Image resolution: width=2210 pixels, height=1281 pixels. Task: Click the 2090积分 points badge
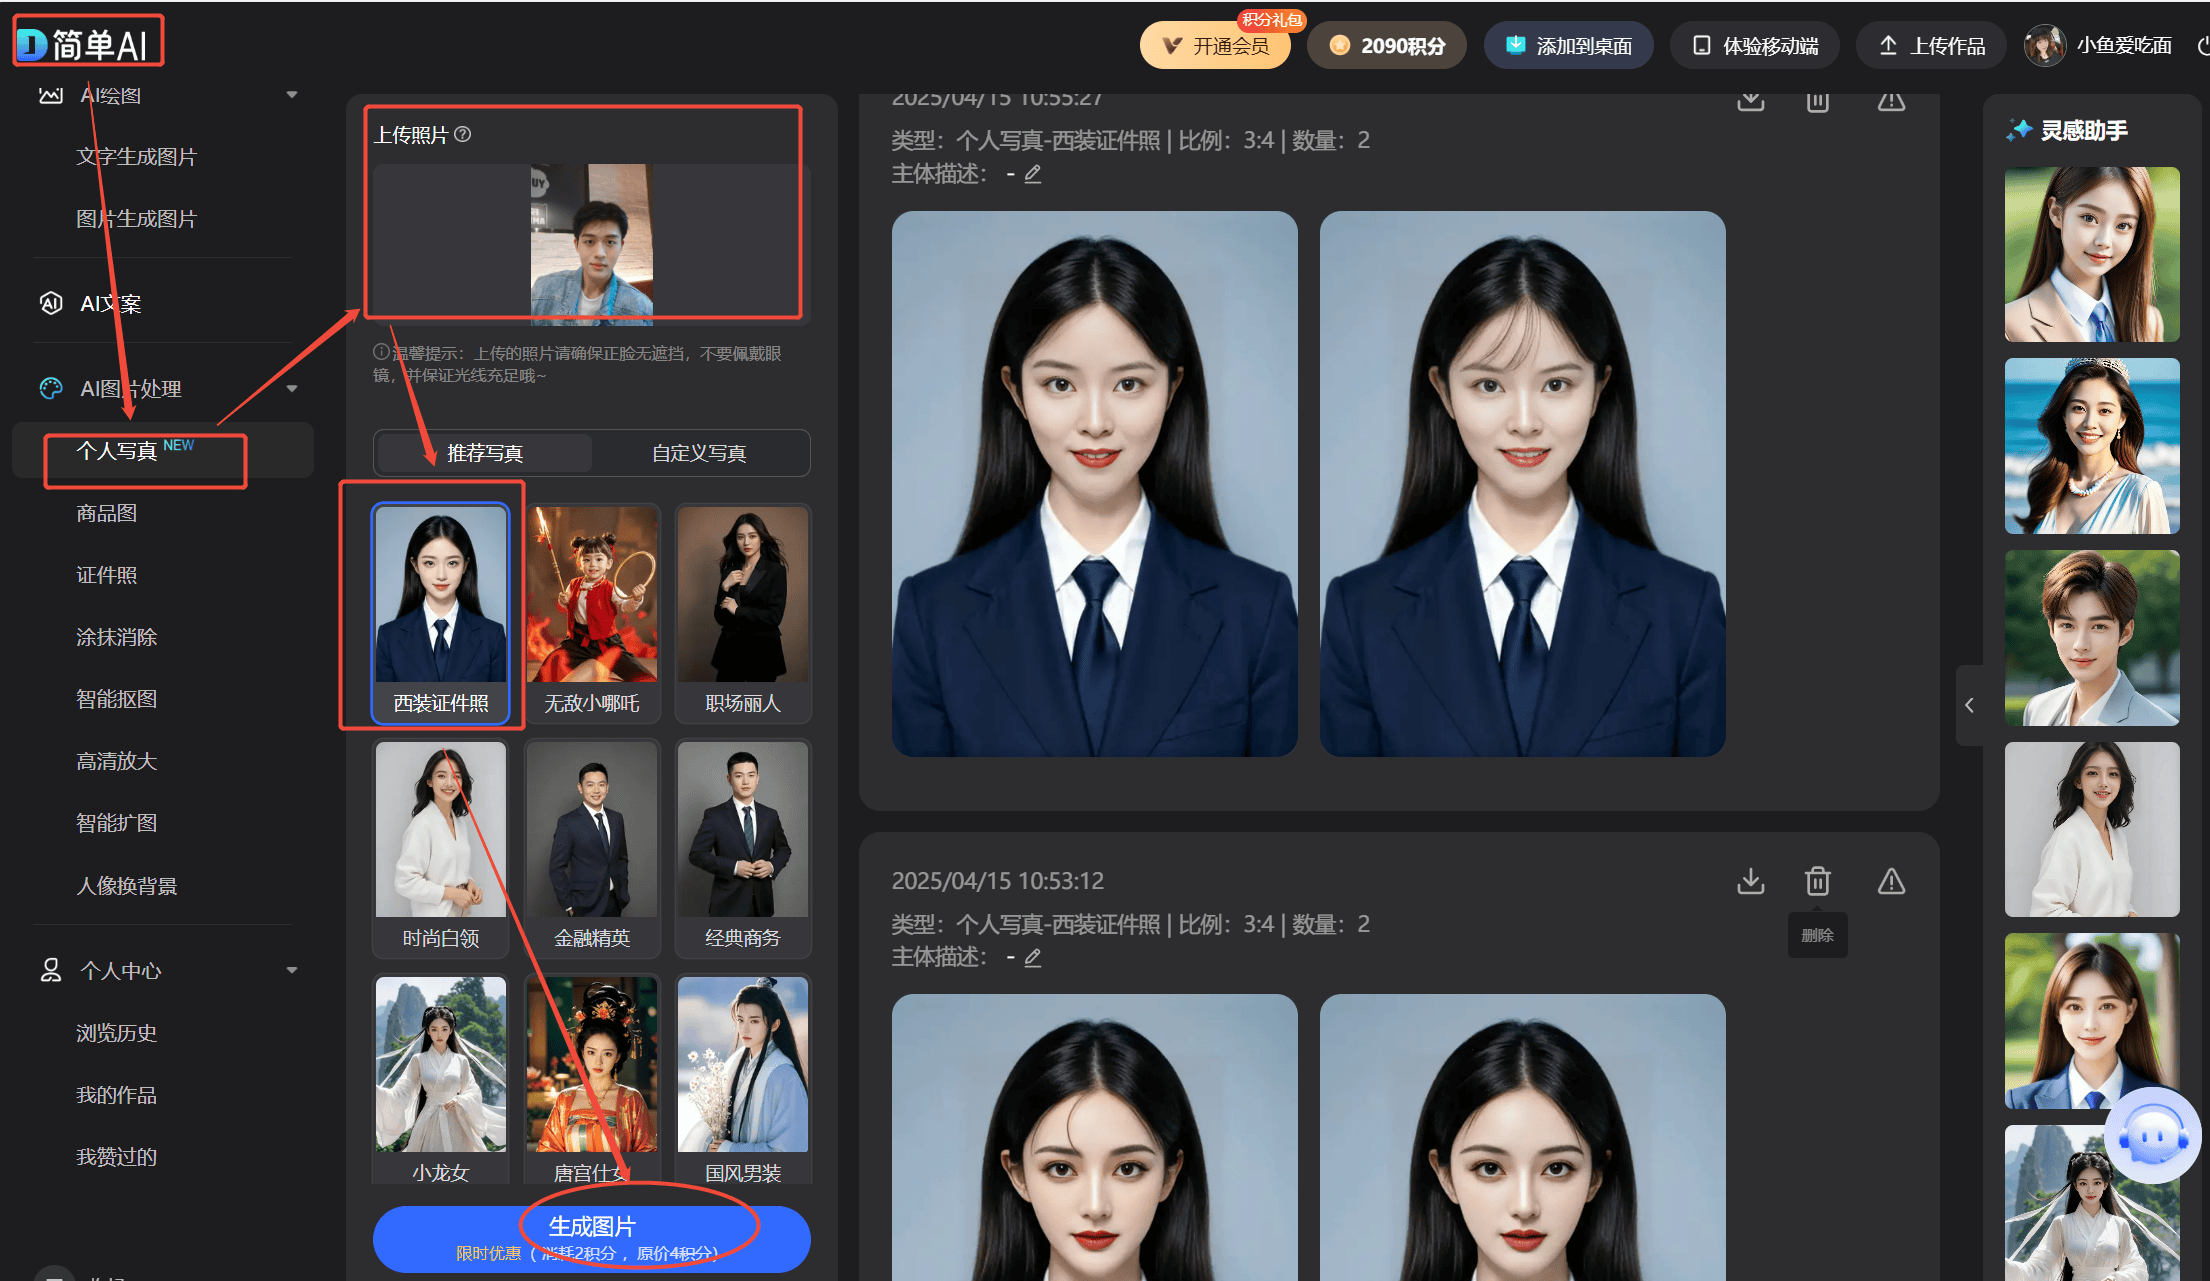[x=1387, y=46]
